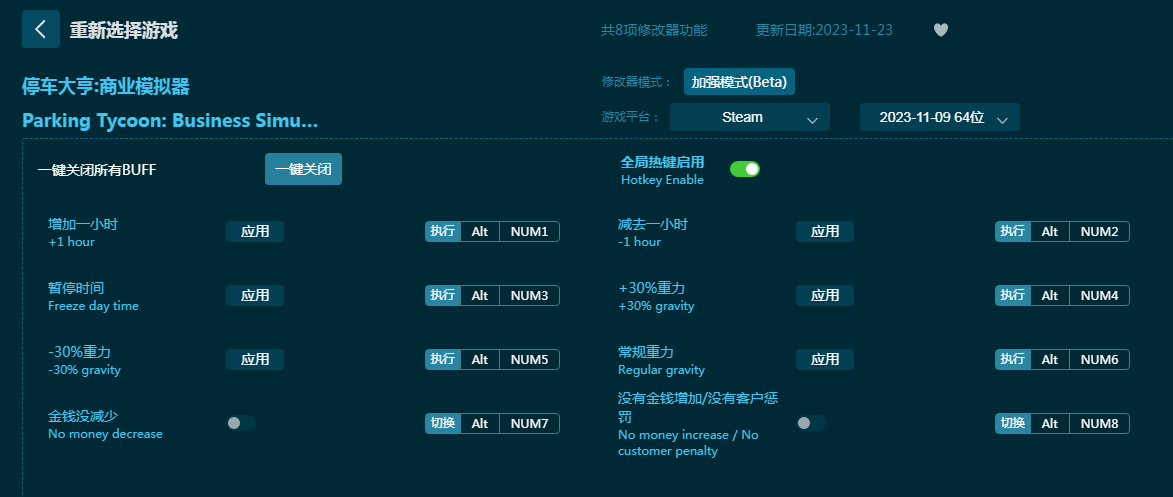Enable No money increase / customer penalty toggle
The width and height of the screenshot is (1173, 497).
810,423
